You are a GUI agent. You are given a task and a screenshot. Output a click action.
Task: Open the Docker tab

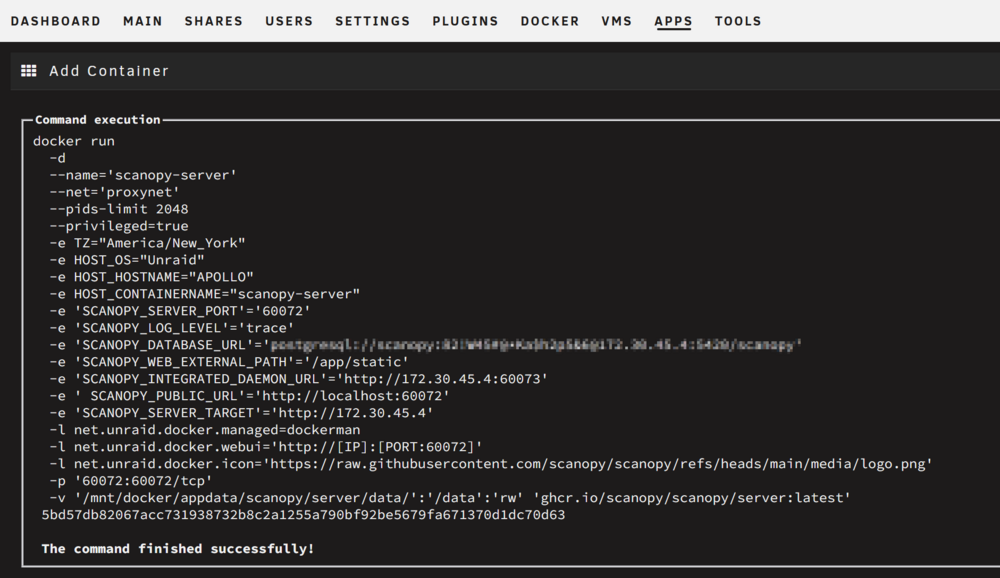pyautogui.click(x=550, y=21)
